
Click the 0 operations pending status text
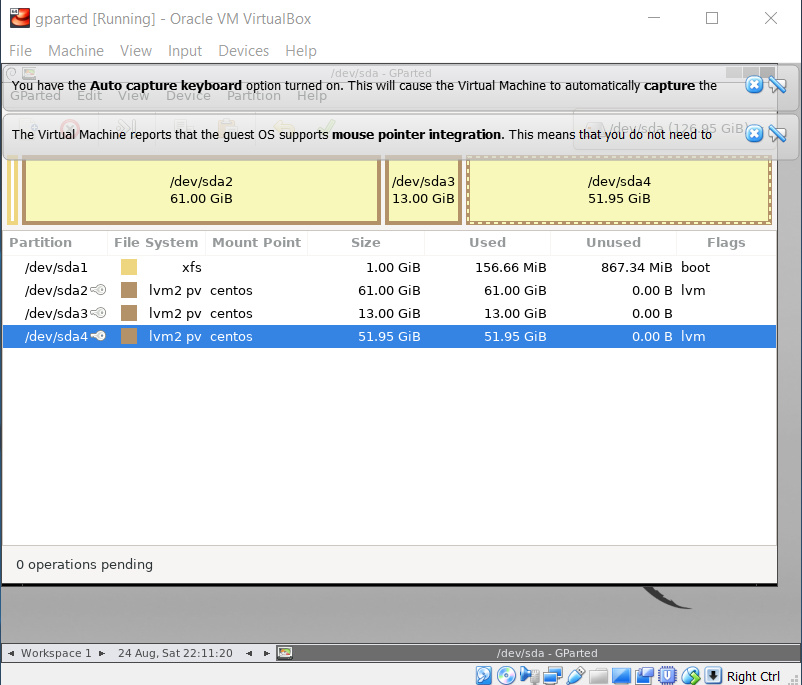click(84, 564)
